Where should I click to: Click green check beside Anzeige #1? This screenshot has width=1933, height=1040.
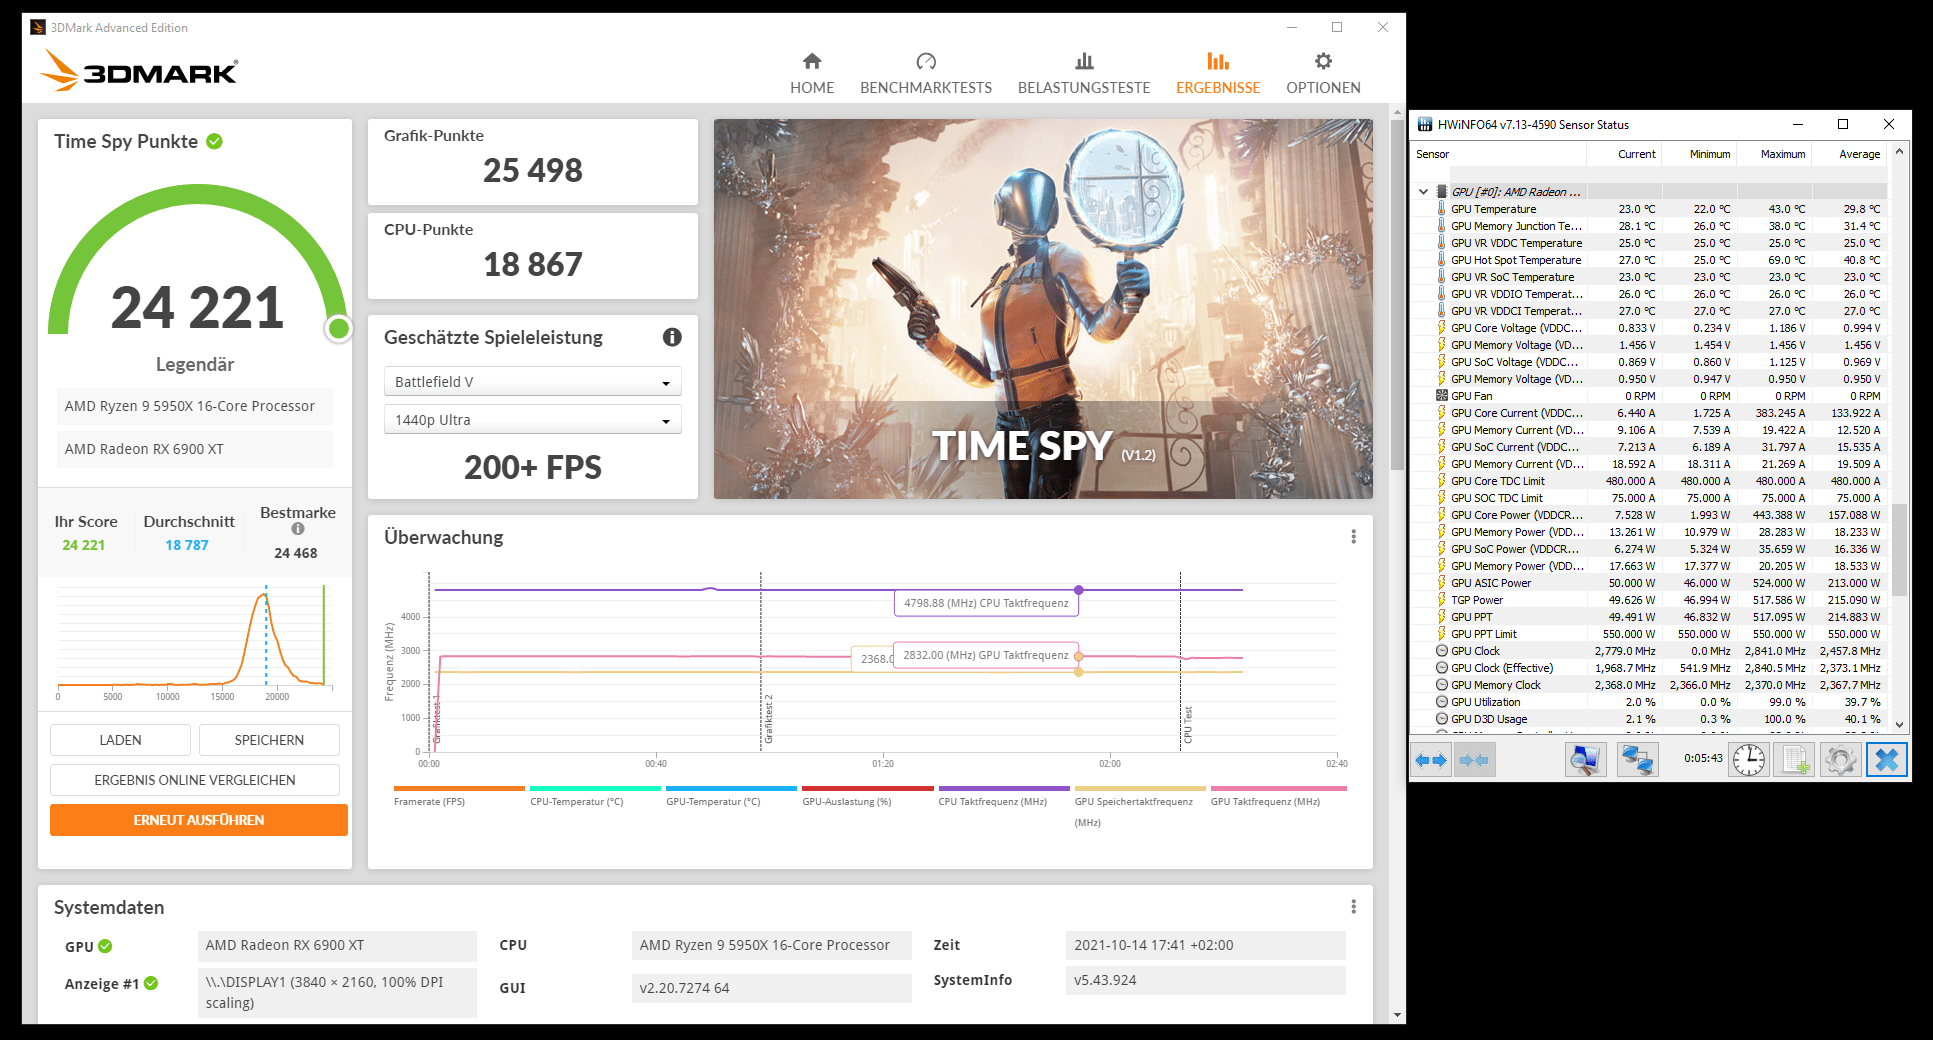pos(151,983)
